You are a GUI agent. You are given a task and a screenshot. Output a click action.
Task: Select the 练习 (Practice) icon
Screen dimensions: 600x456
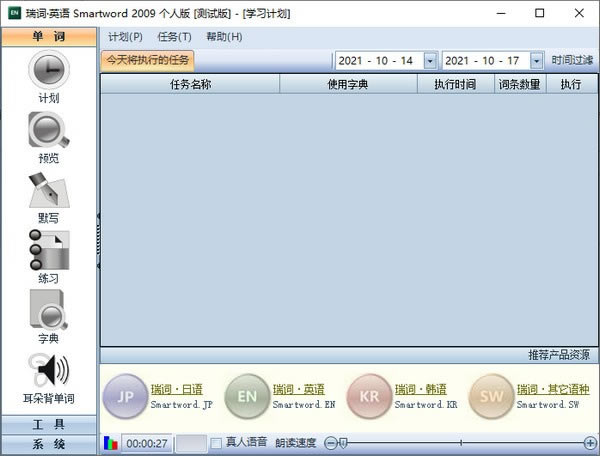(48, 250)
